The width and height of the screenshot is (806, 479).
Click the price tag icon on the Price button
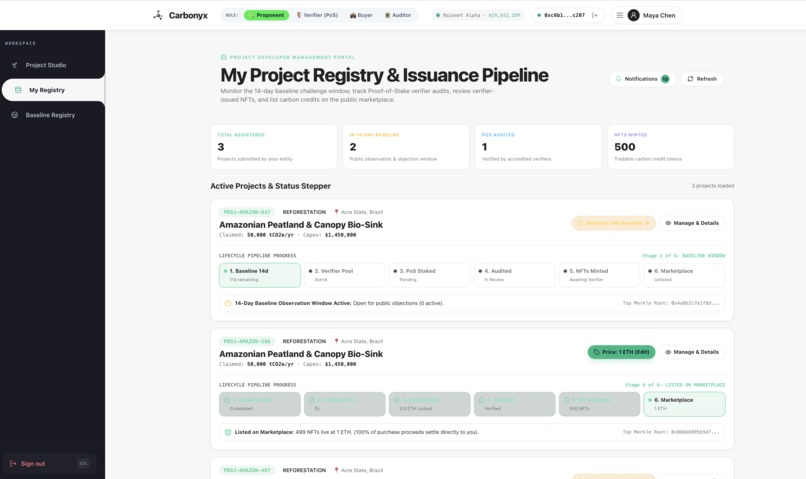(x=596, y=352)
